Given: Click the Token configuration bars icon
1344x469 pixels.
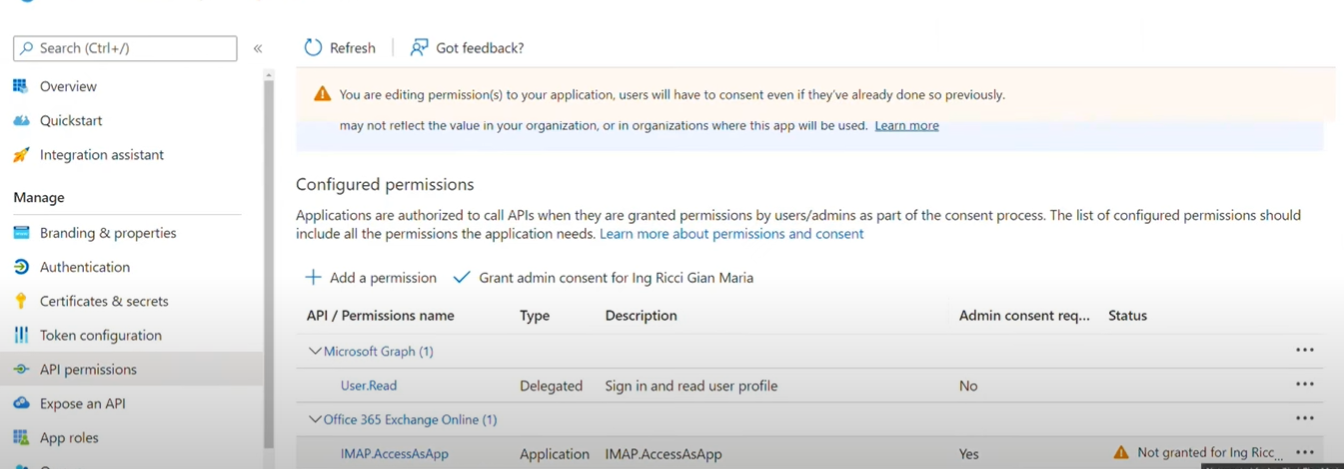Looking at the screenshot, I should pos(21,335).
